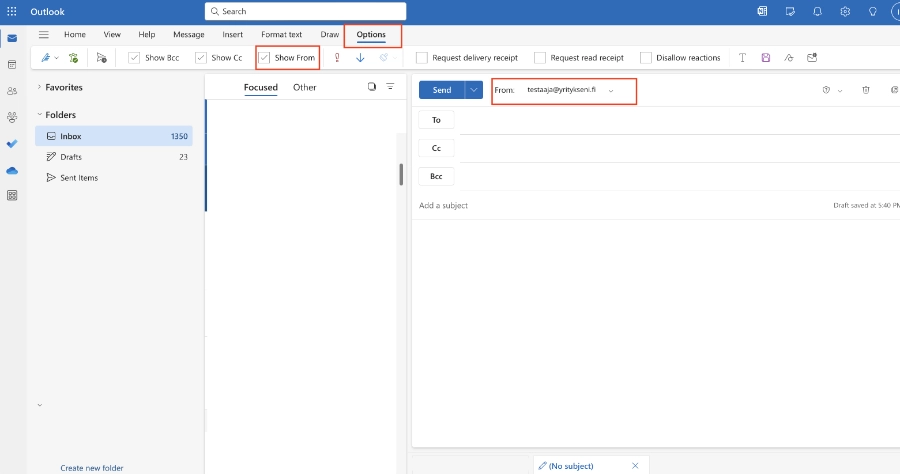
Task: Open the Help ribbon tab
Action: (x=146, y=34)
